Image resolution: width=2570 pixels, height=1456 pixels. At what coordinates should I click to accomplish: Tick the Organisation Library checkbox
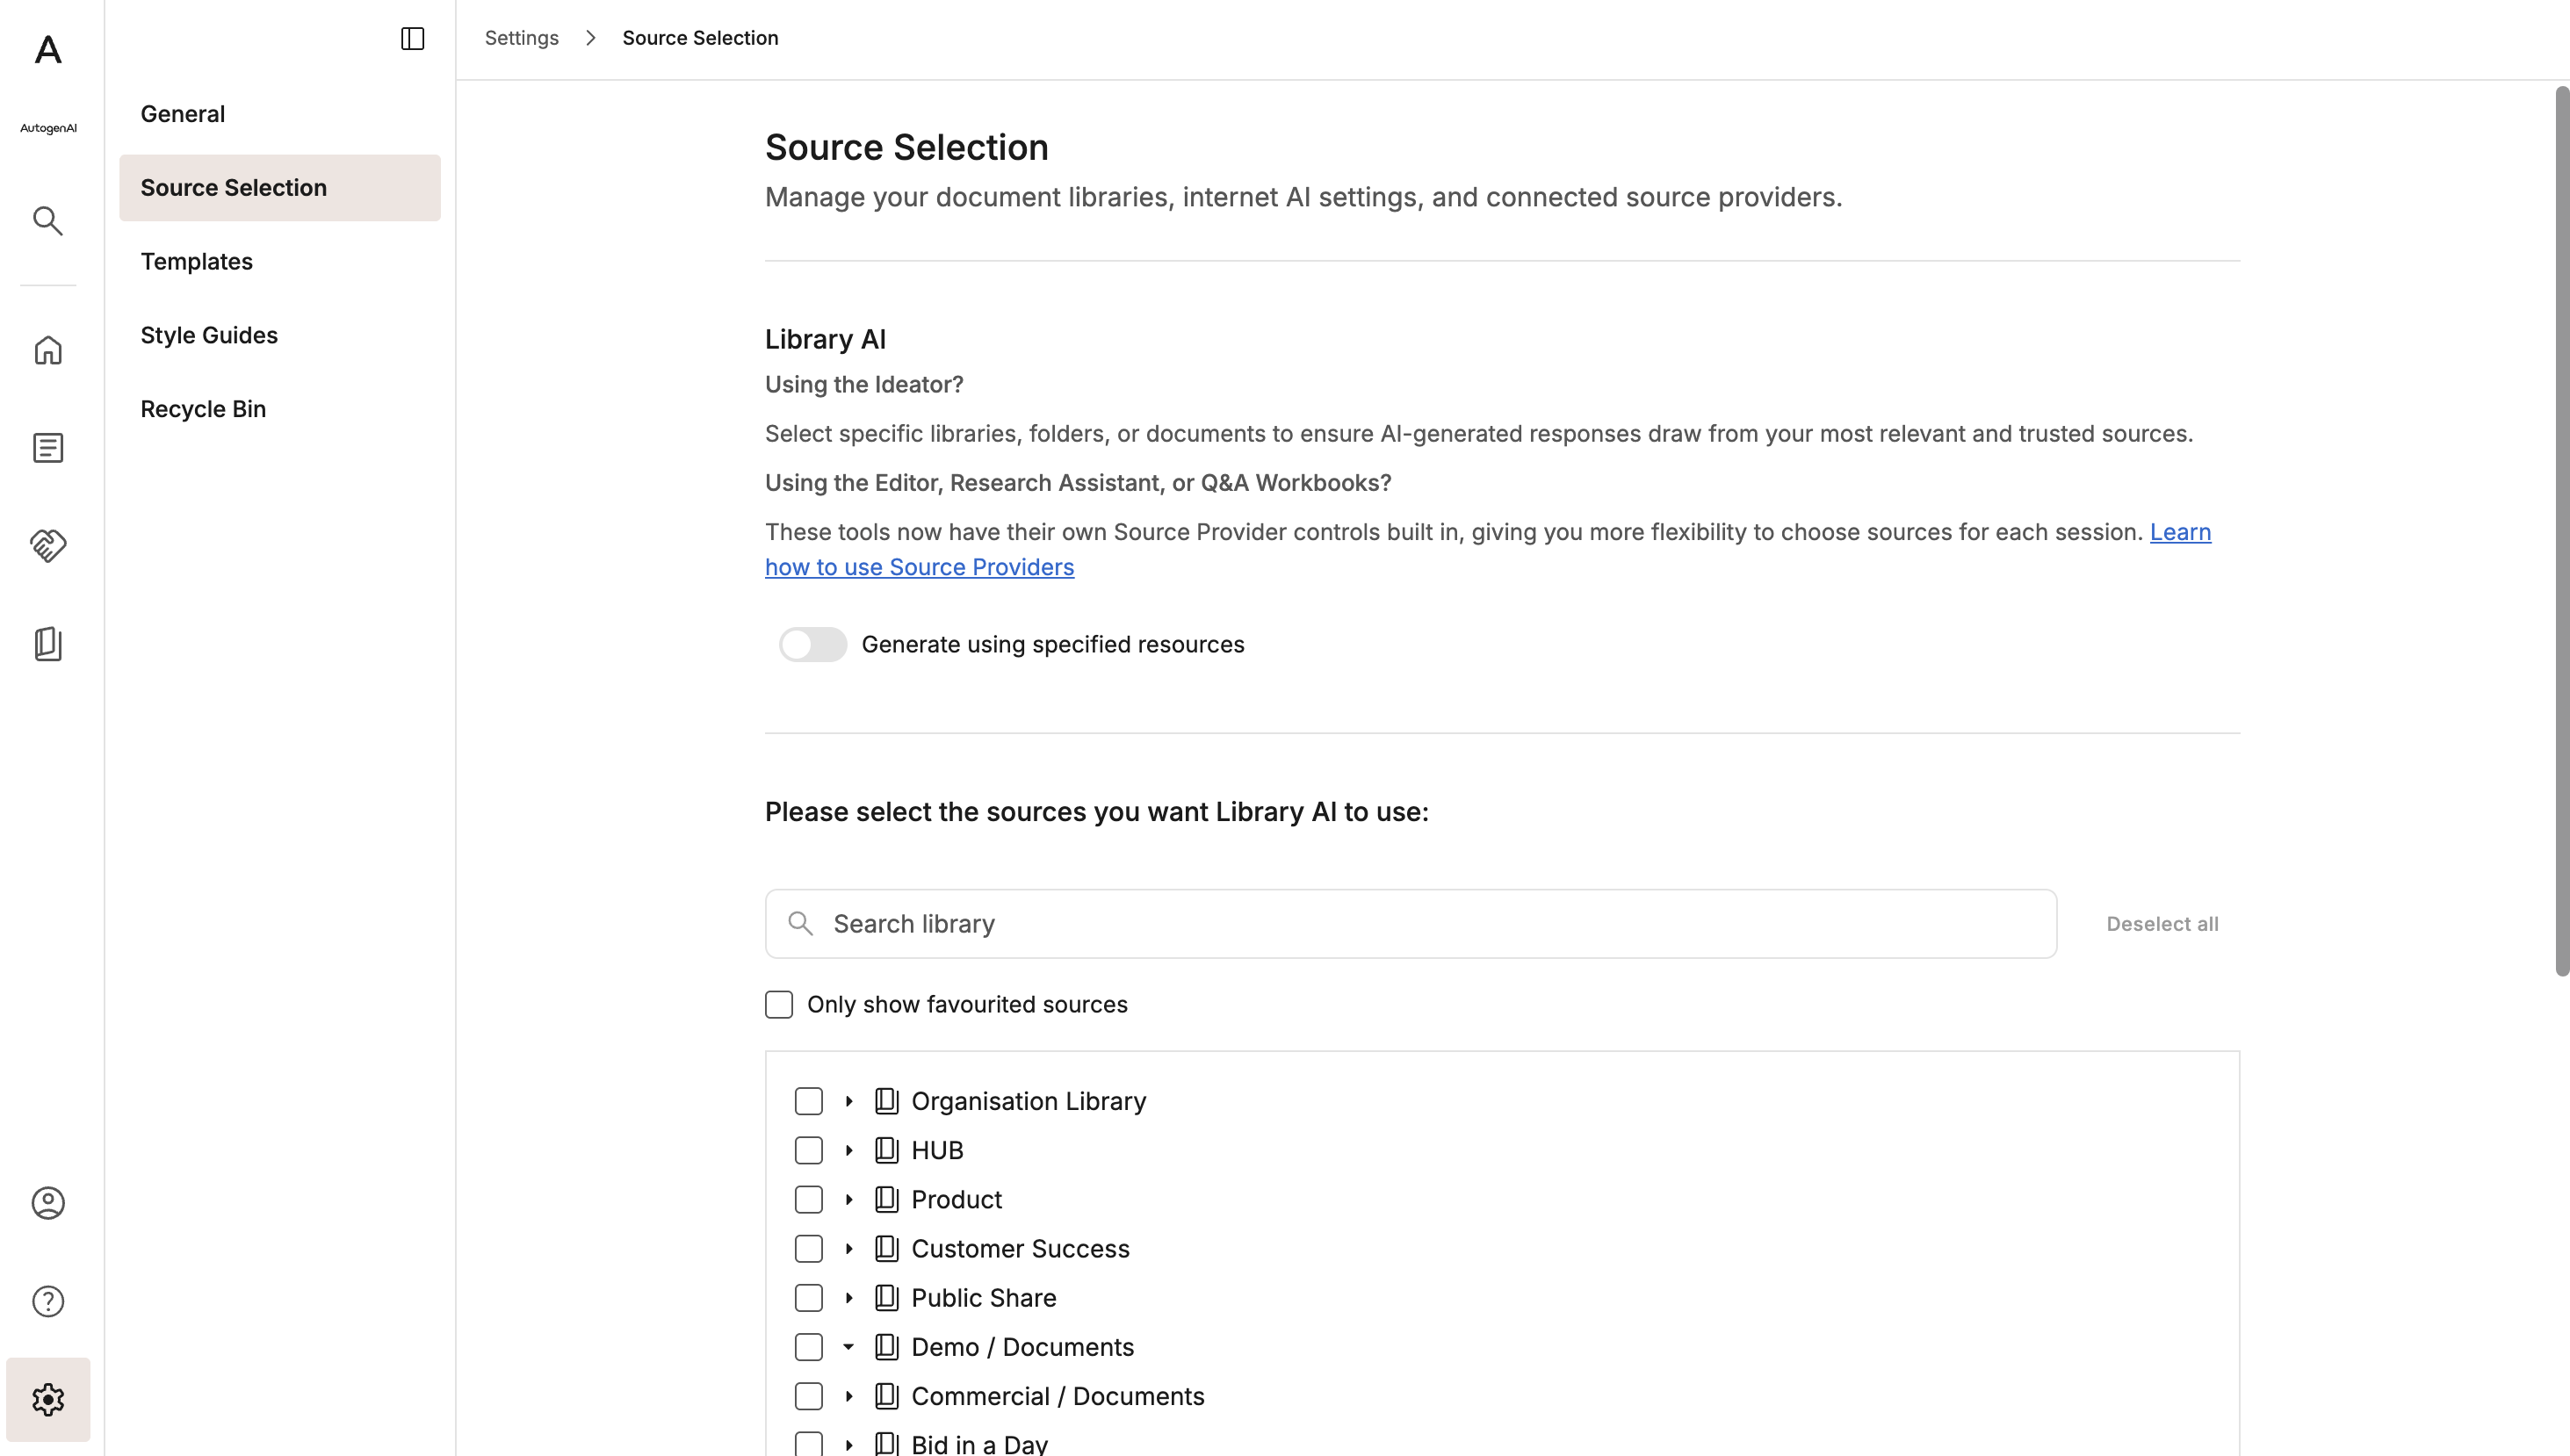(x=809, y=1101)
